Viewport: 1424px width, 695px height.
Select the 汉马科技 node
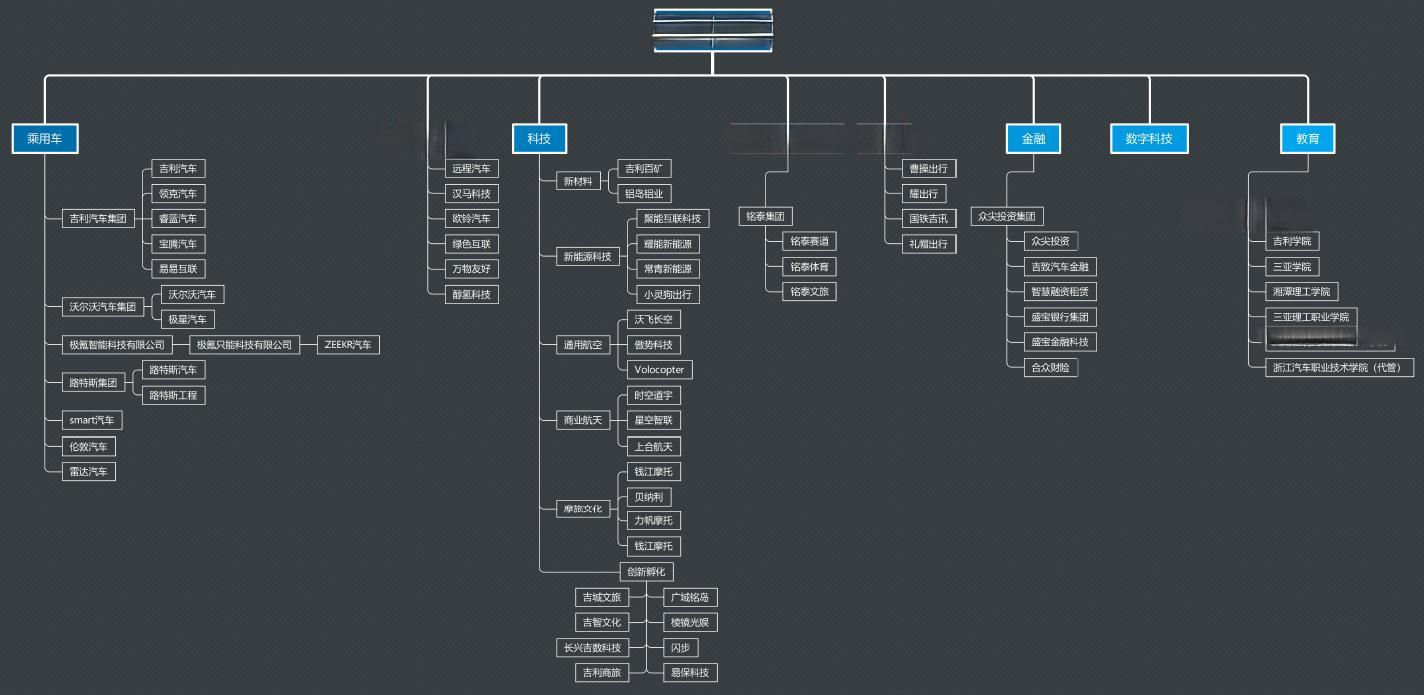coord(471,193)
